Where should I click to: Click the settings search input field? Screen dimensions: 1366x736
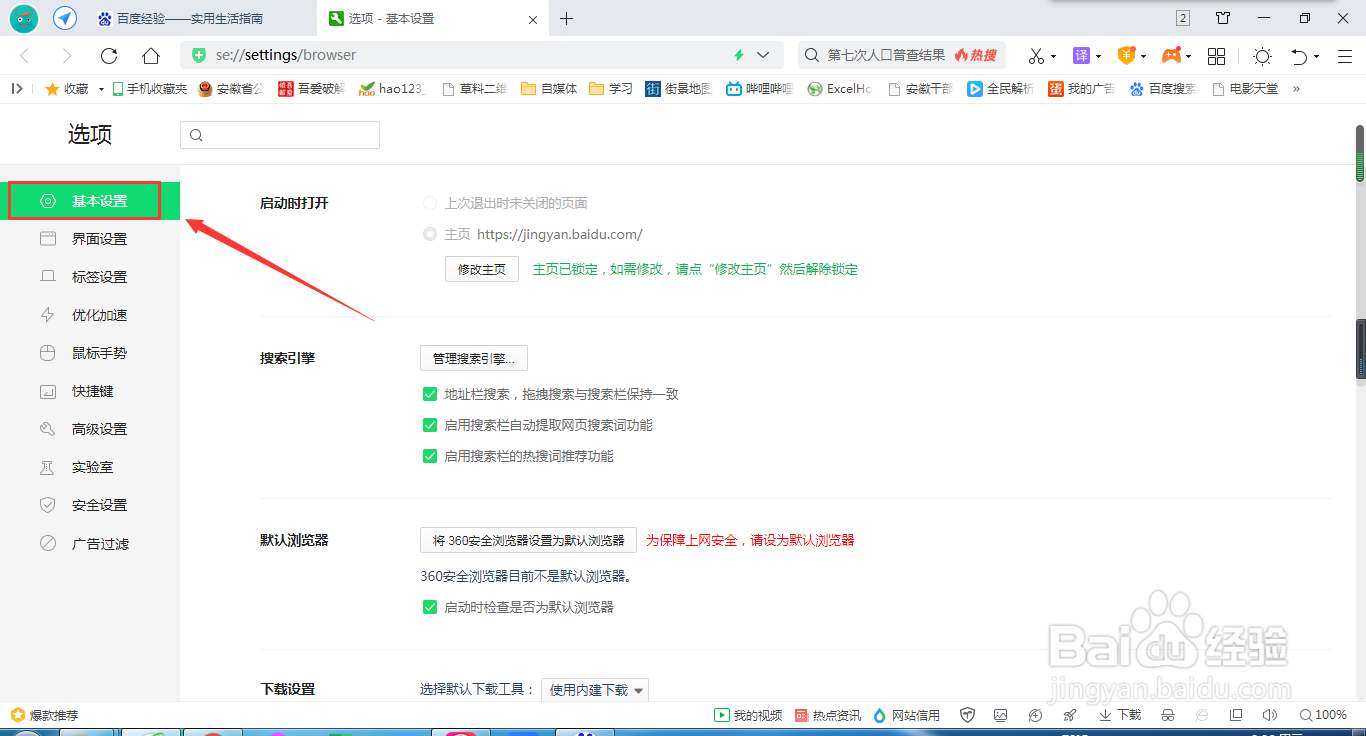[x=280, y=134]
